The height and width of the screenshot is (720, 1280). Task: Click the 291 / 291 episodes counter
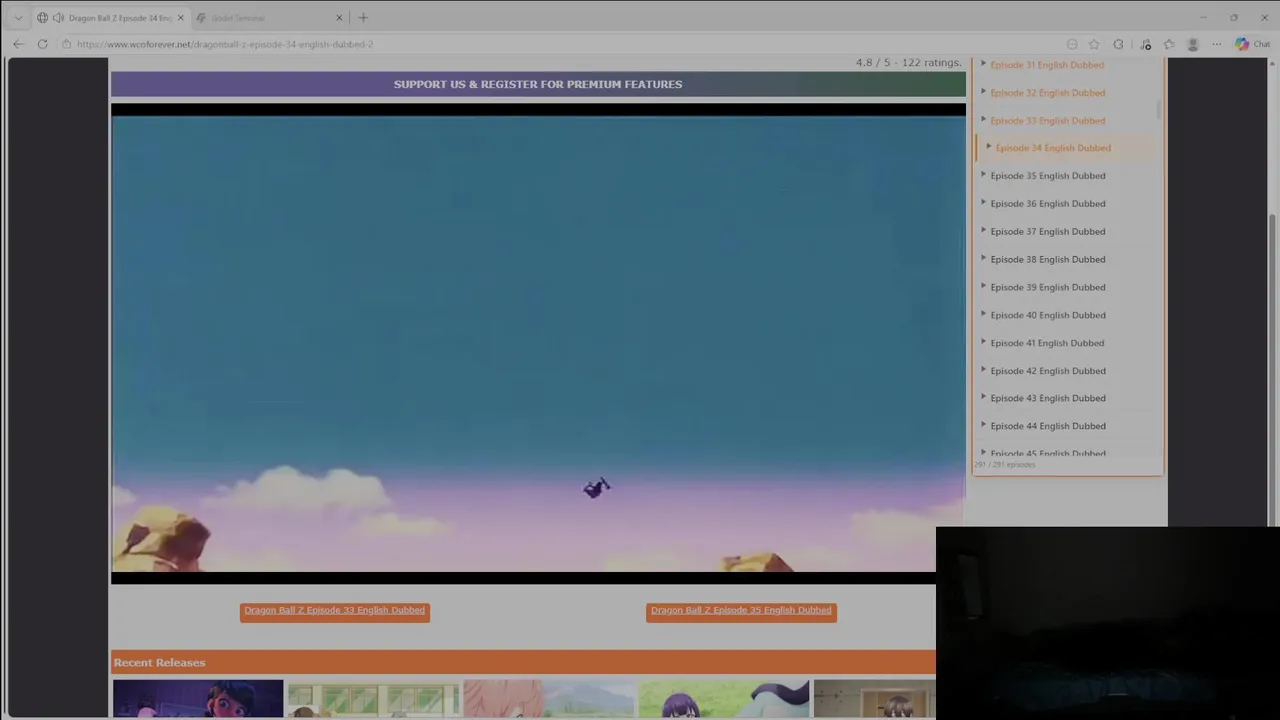pyautogui.click(x=1005, y=465)
